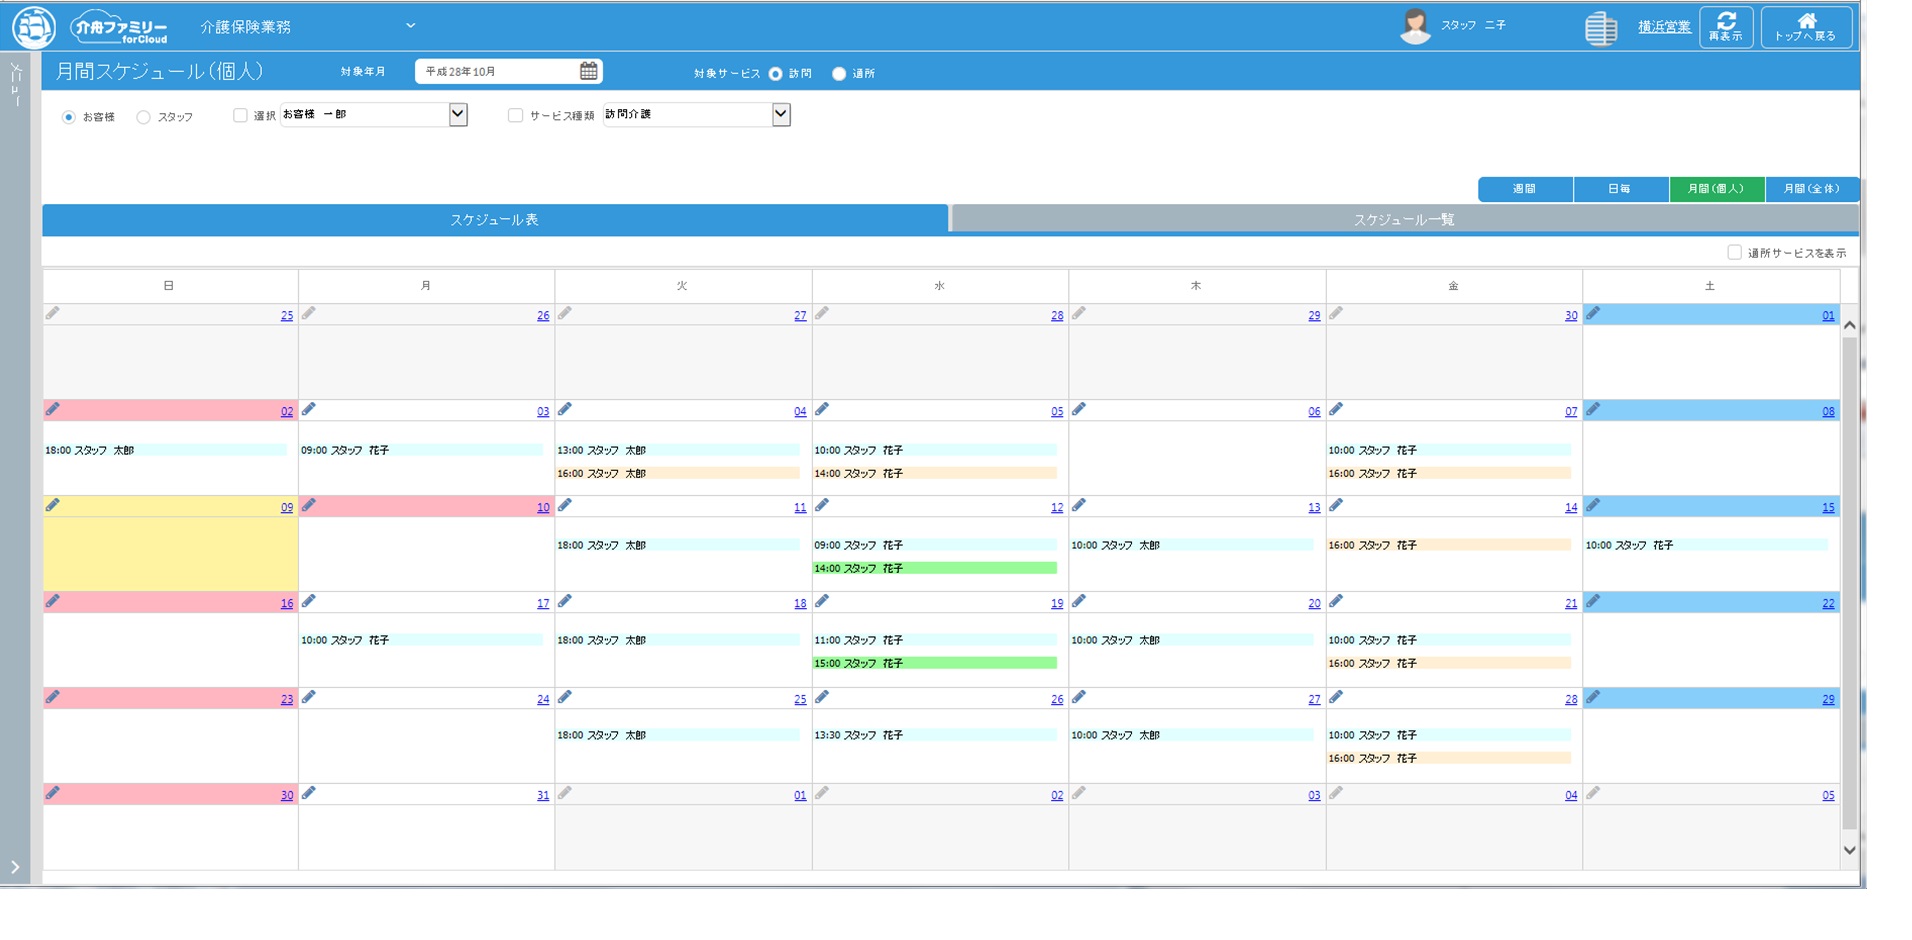Click the 18:00 スタッフ 太郎 entry on October 02

pos(165,450)
